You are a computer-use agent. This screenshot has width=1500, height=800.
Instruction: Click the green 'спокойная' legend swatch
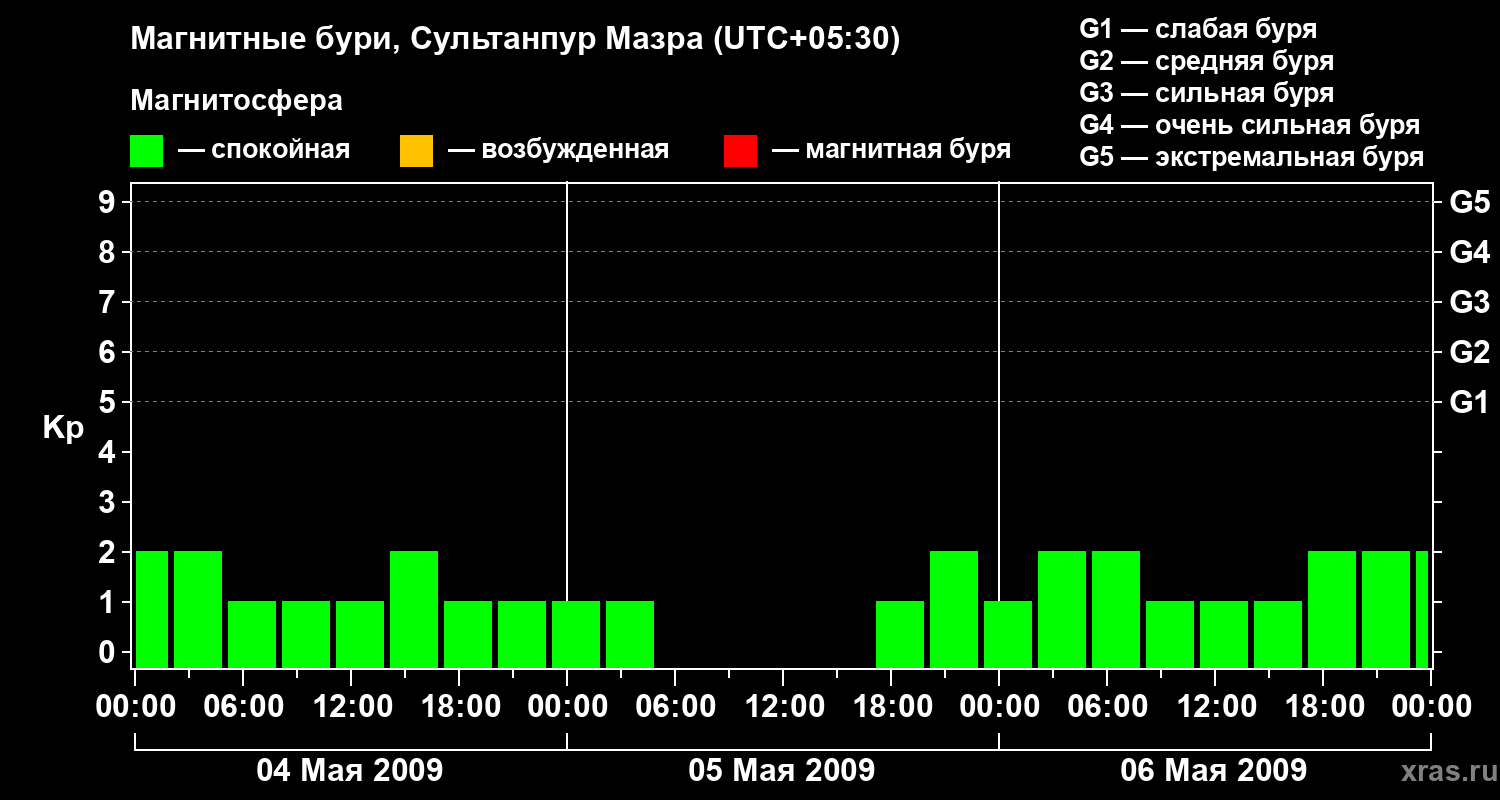coord(147,151)
